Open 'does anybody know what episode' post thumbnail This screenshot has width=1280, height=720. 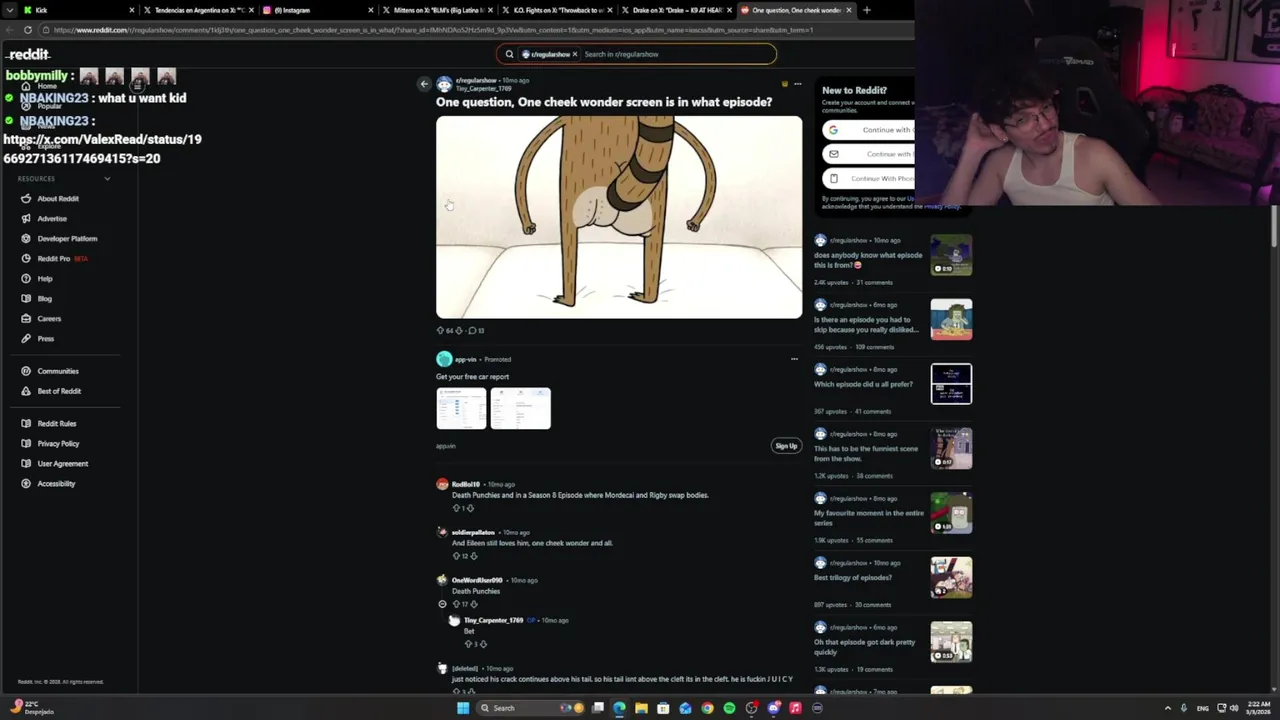(951, 255)
